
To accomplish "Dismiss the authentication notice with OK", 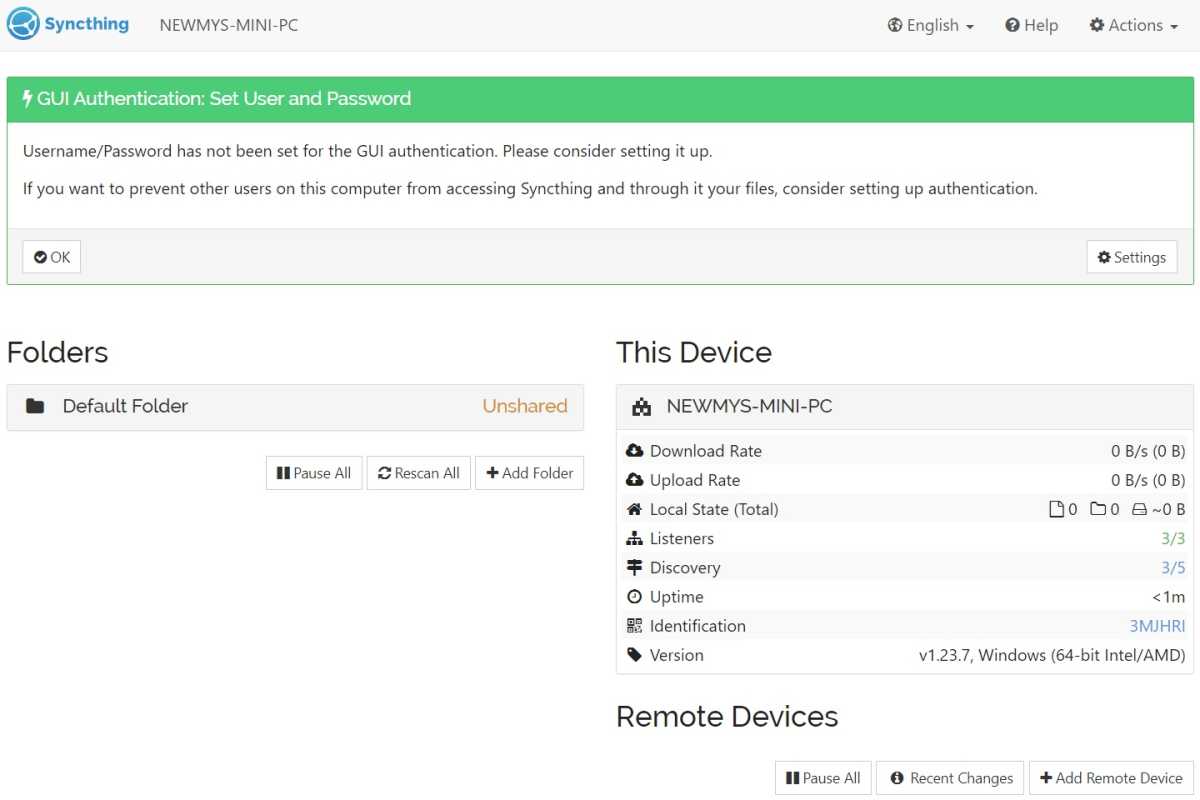I will 52,257.
